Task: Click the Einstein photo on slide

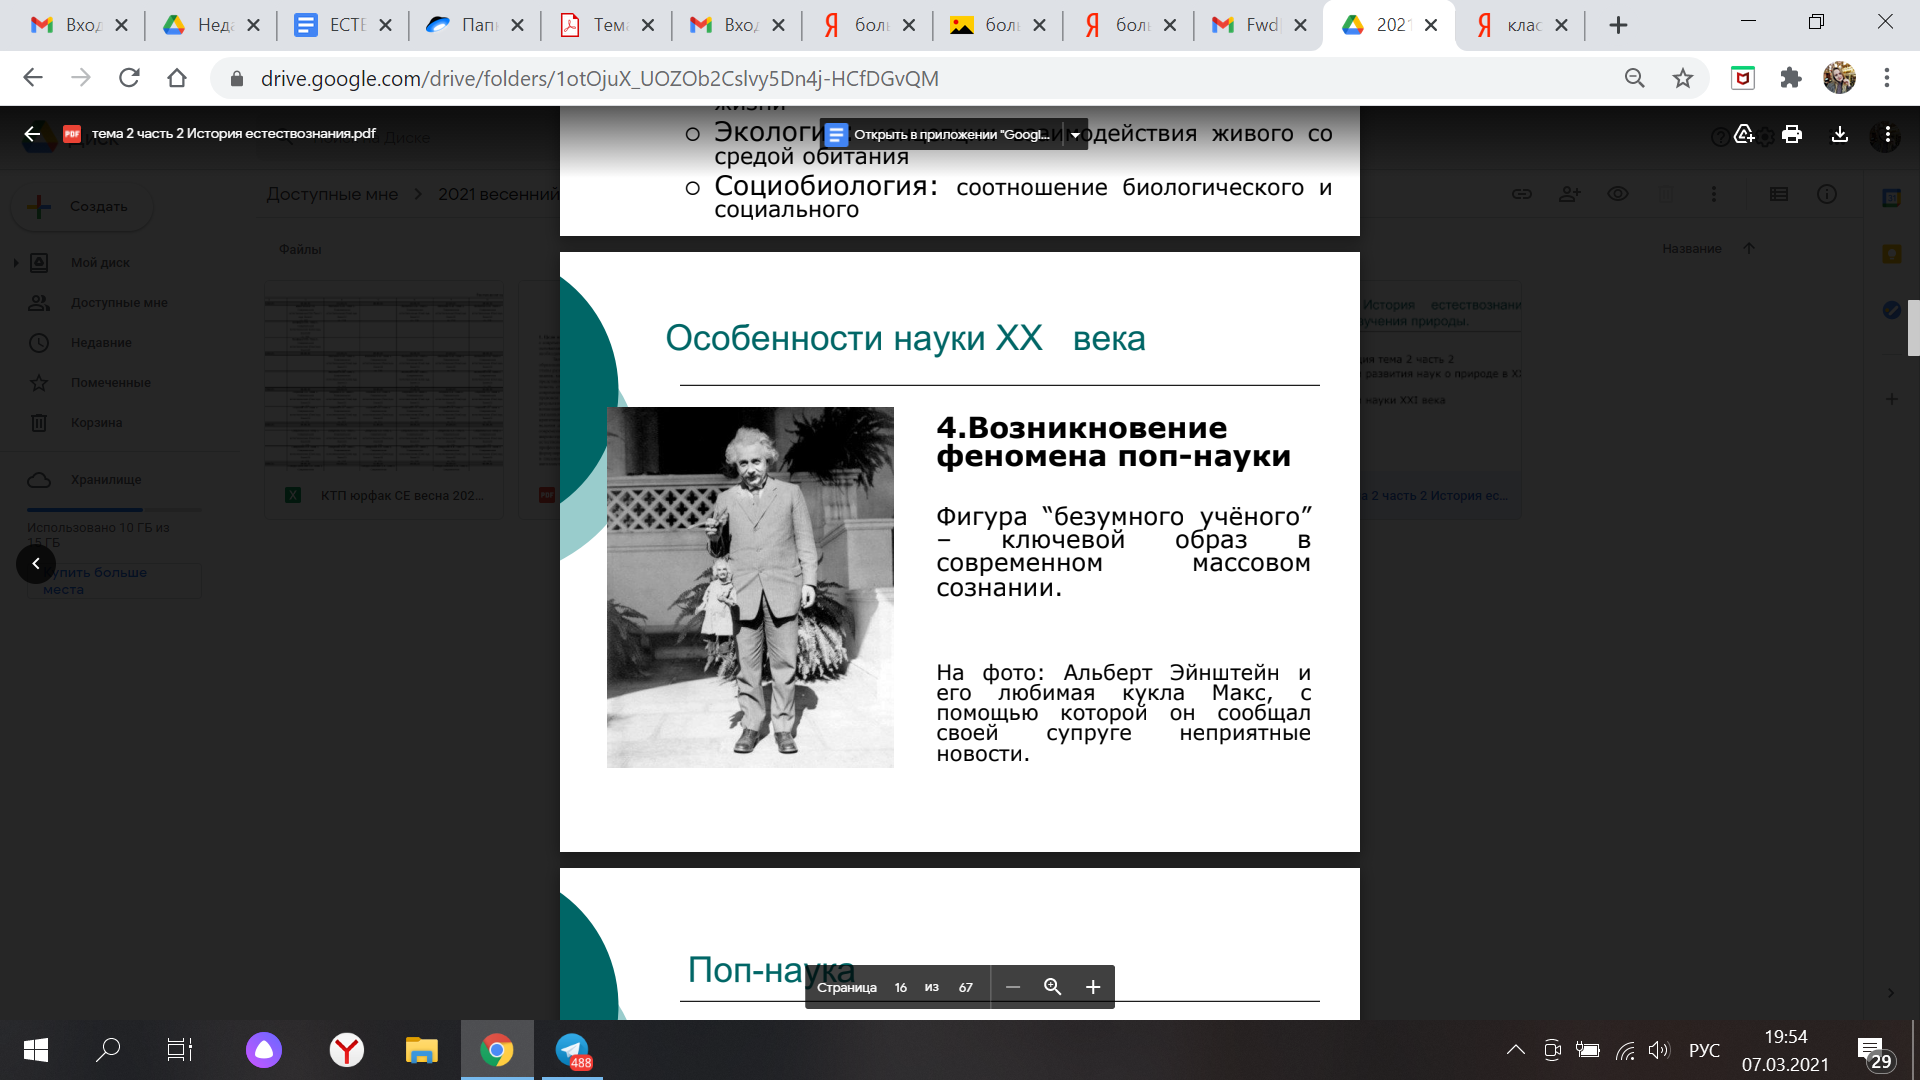Action: [750, 587]
